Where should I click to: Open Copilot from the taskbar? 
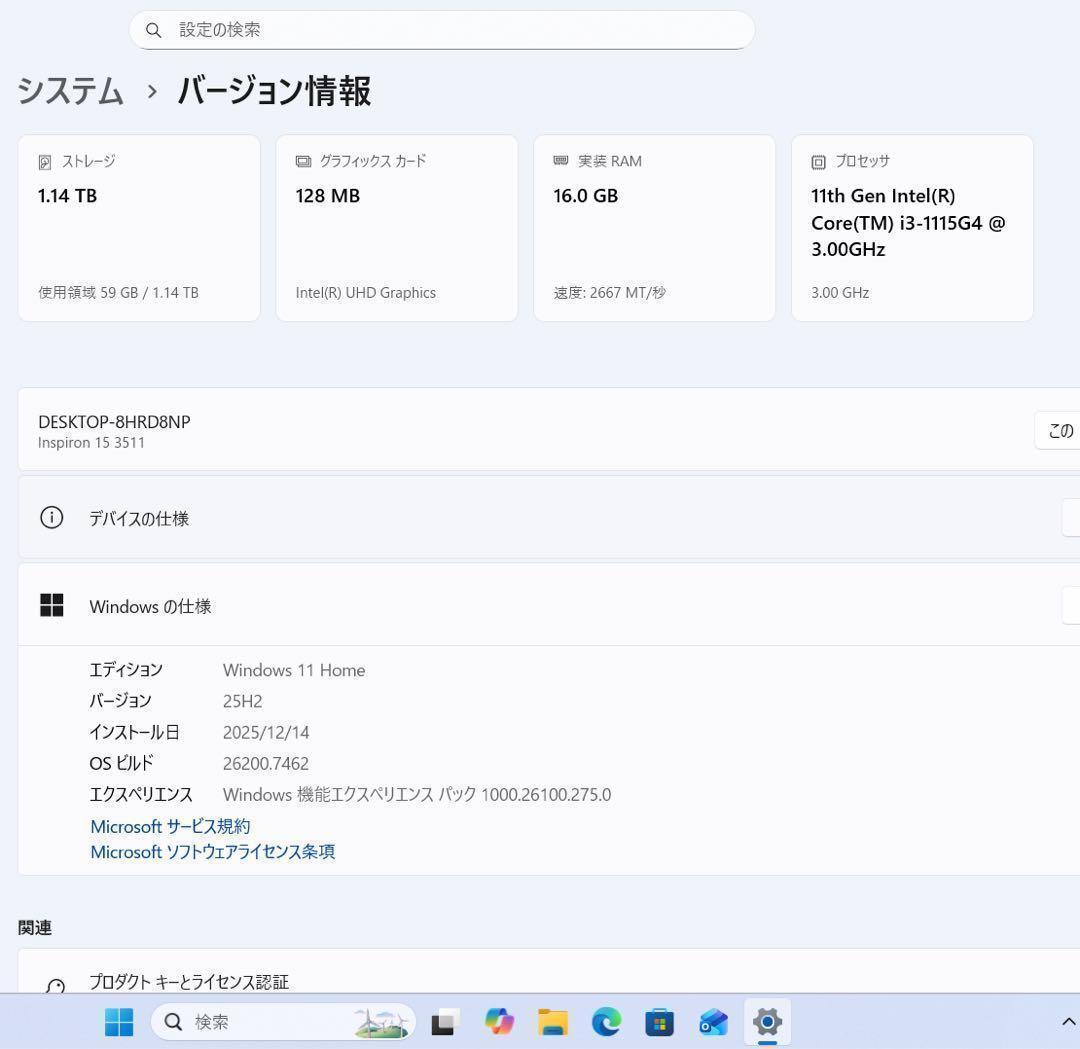pyautogui.click(x=498, y=1022)
